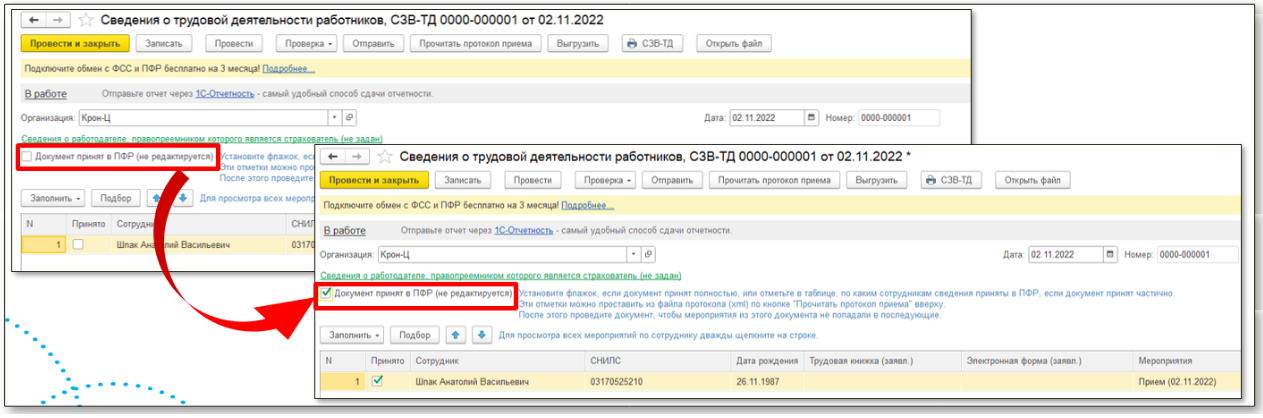Click 'Прочитать протокол приема' in the front window
Screen dimensions: 1263x418
[x=773, y=180]
